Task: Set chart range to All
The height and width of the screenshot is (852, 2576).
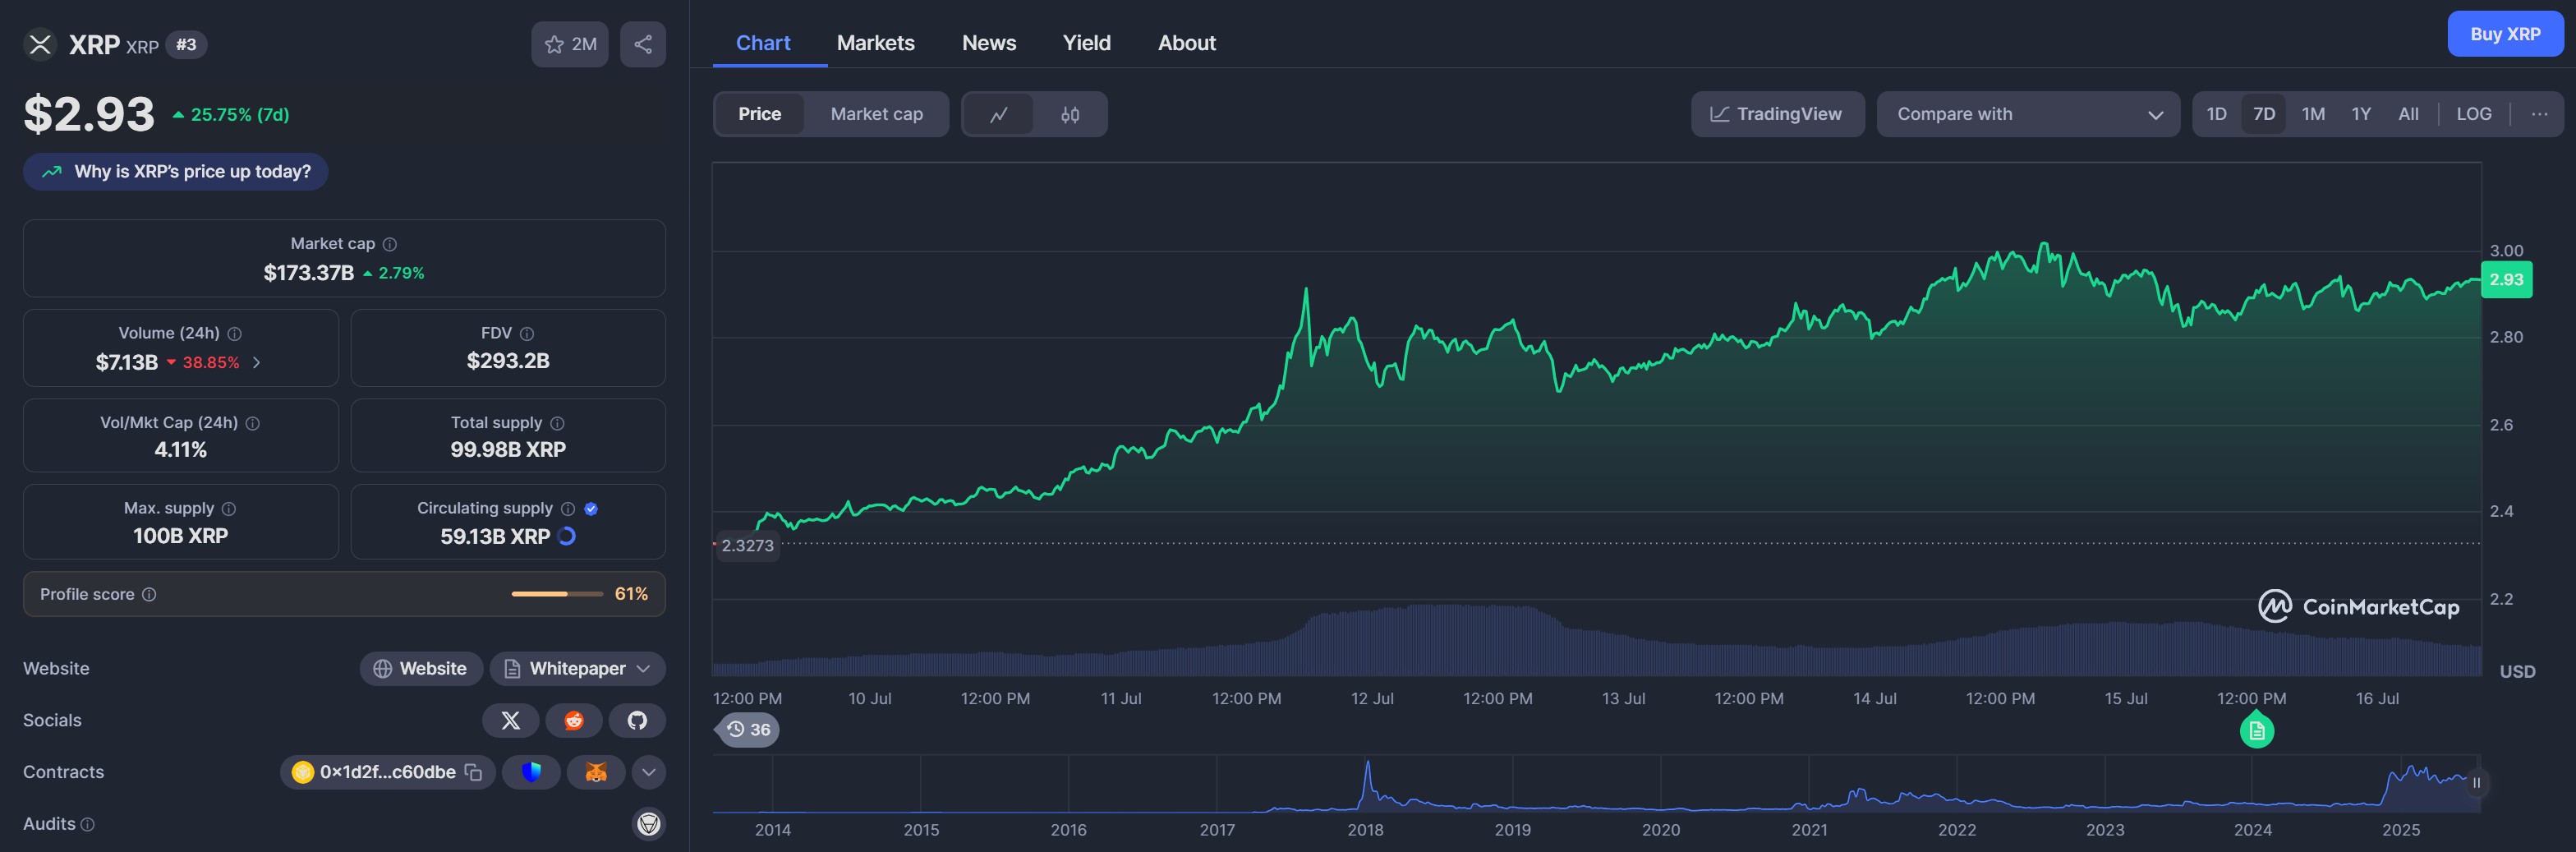Action: 2408,114
